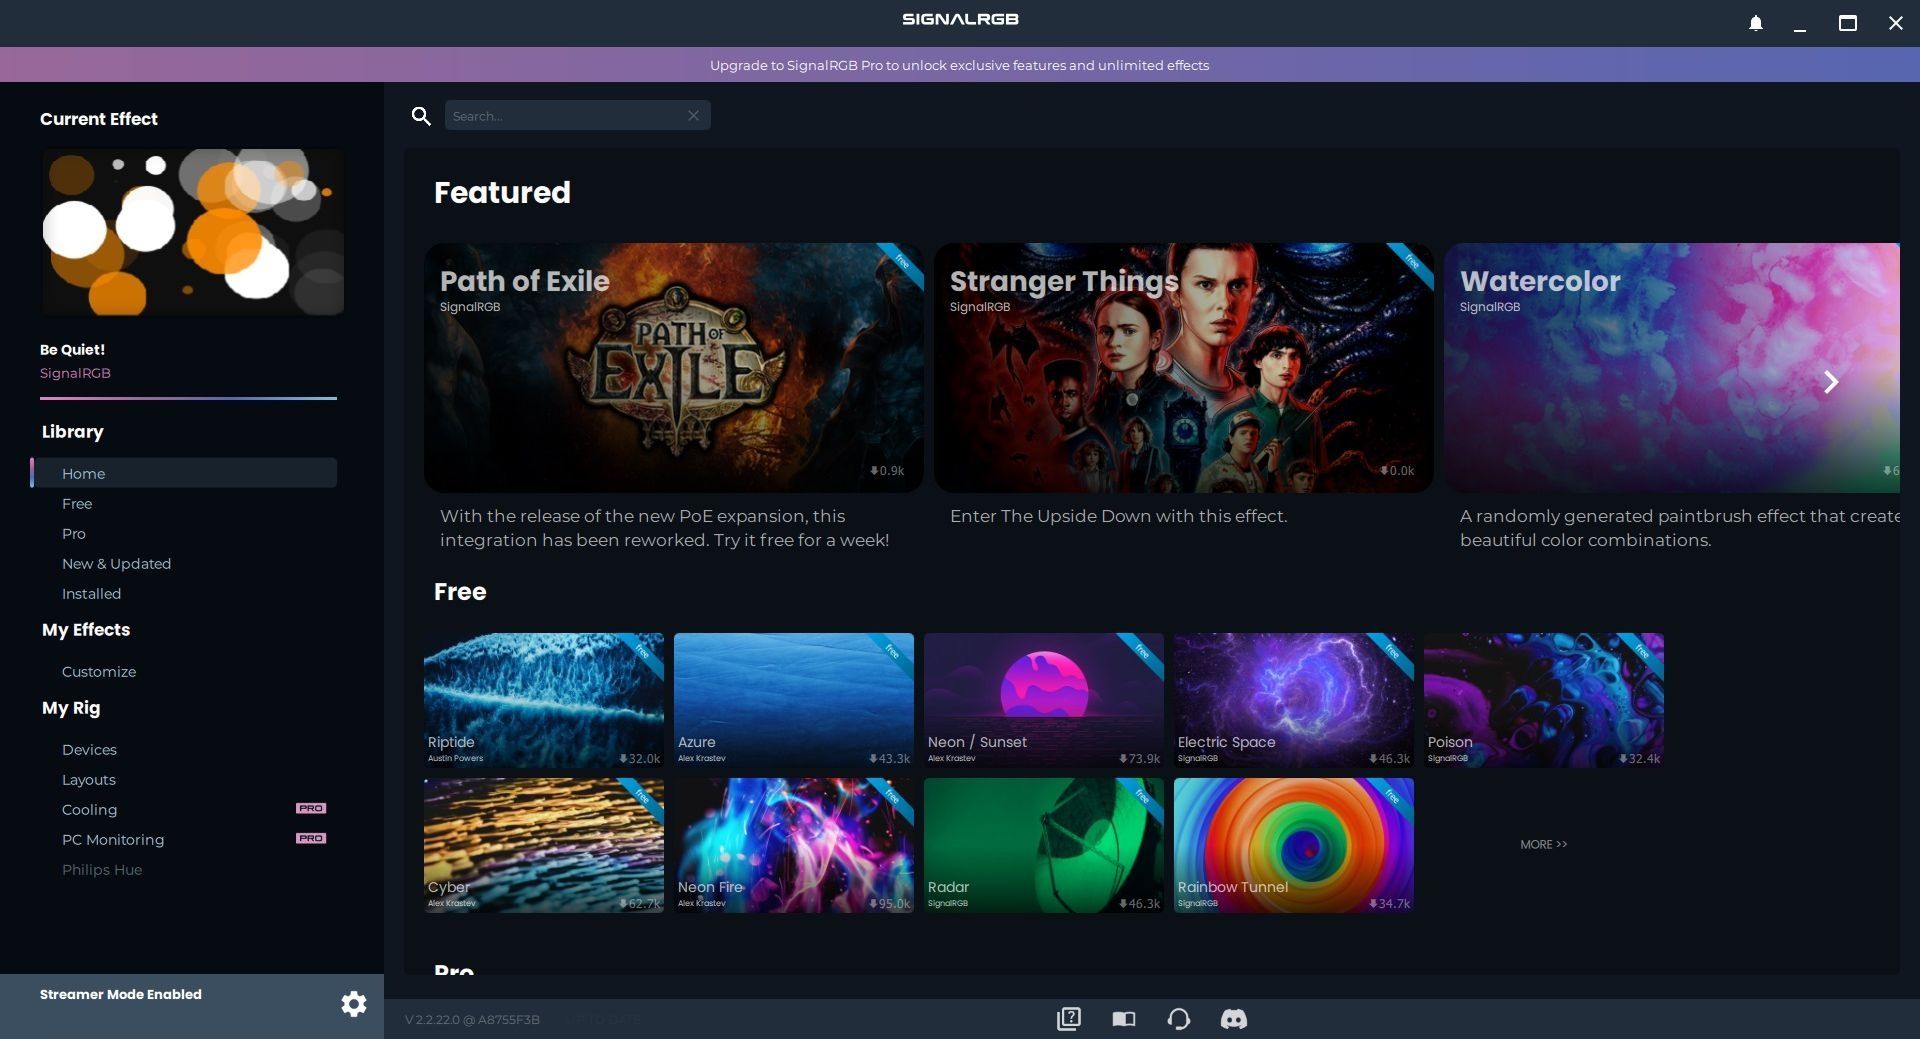Click the Be Quiet! effect name

click(x=72, y=349)
